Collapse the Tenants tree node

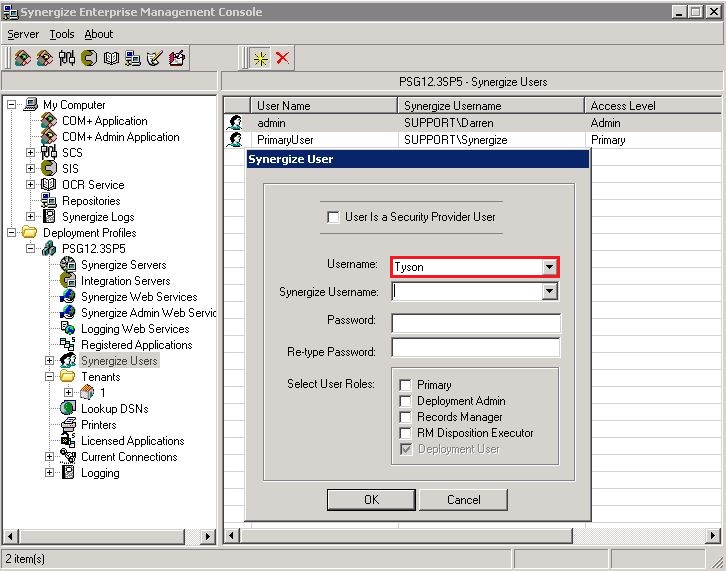[x=50, y=376]
